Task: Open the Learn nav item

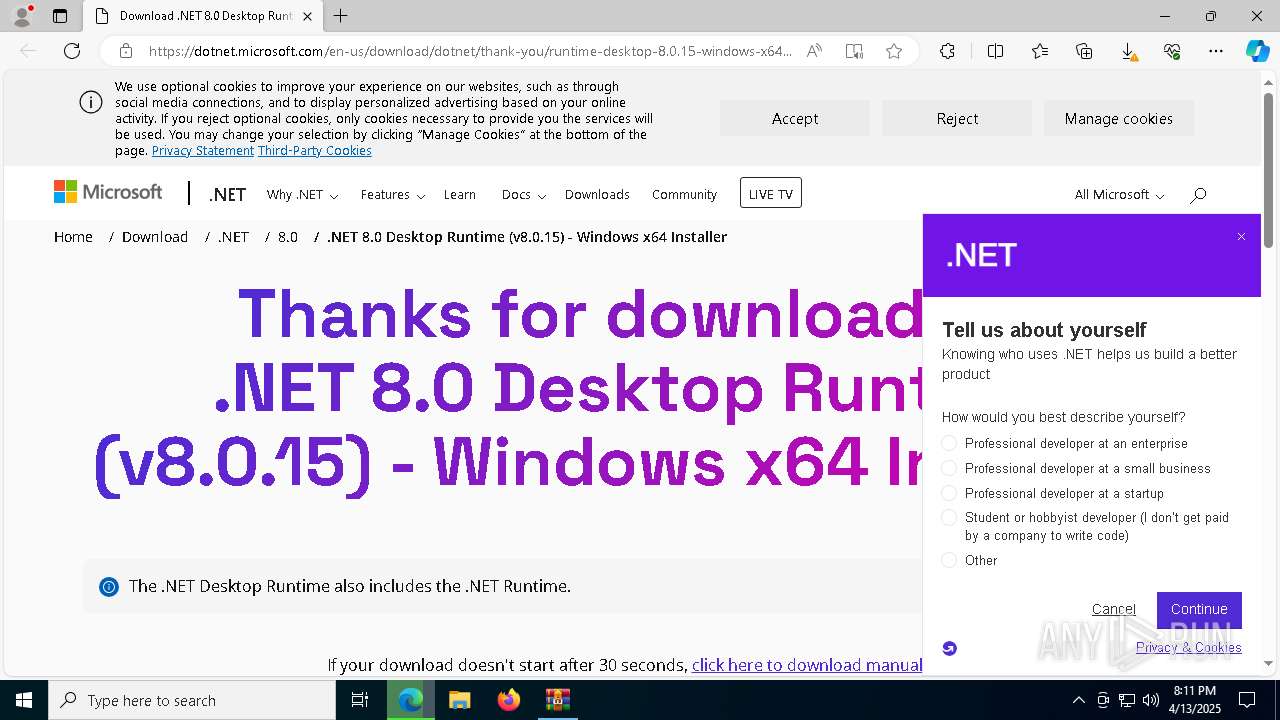Action: coord(460,195)
